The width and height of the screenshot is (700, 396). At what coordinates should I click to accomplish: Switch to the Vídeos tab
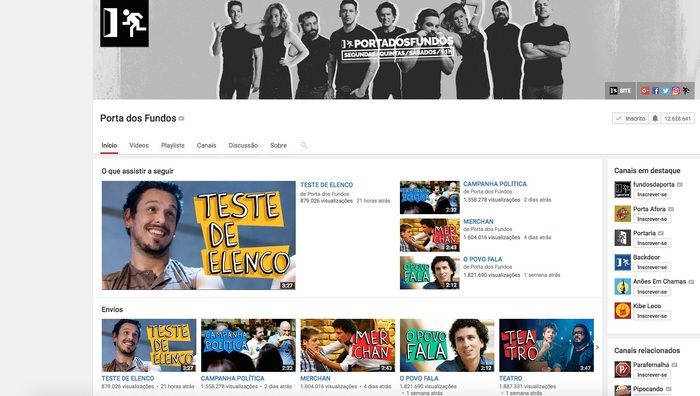pos(139,146)
